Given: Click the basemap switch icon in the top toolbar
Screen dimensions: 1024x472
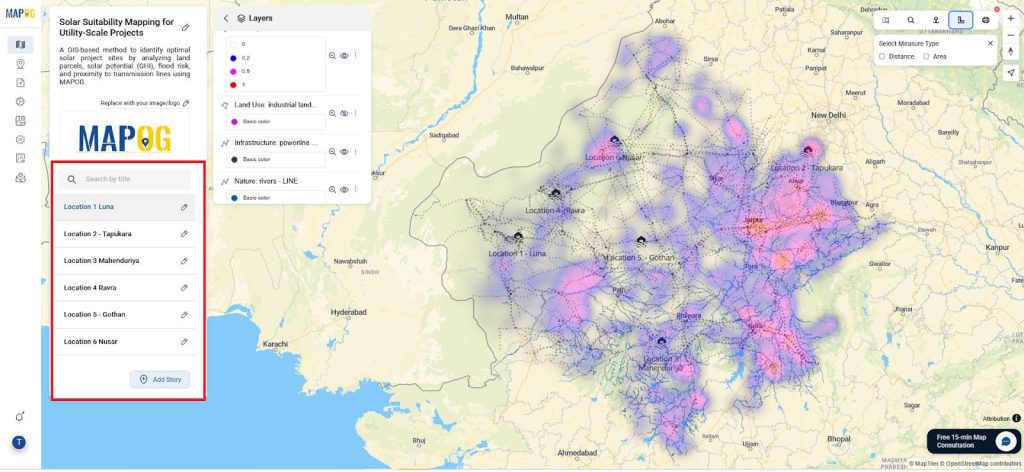Looking at the screenshot, I should [x=886, y=20].
